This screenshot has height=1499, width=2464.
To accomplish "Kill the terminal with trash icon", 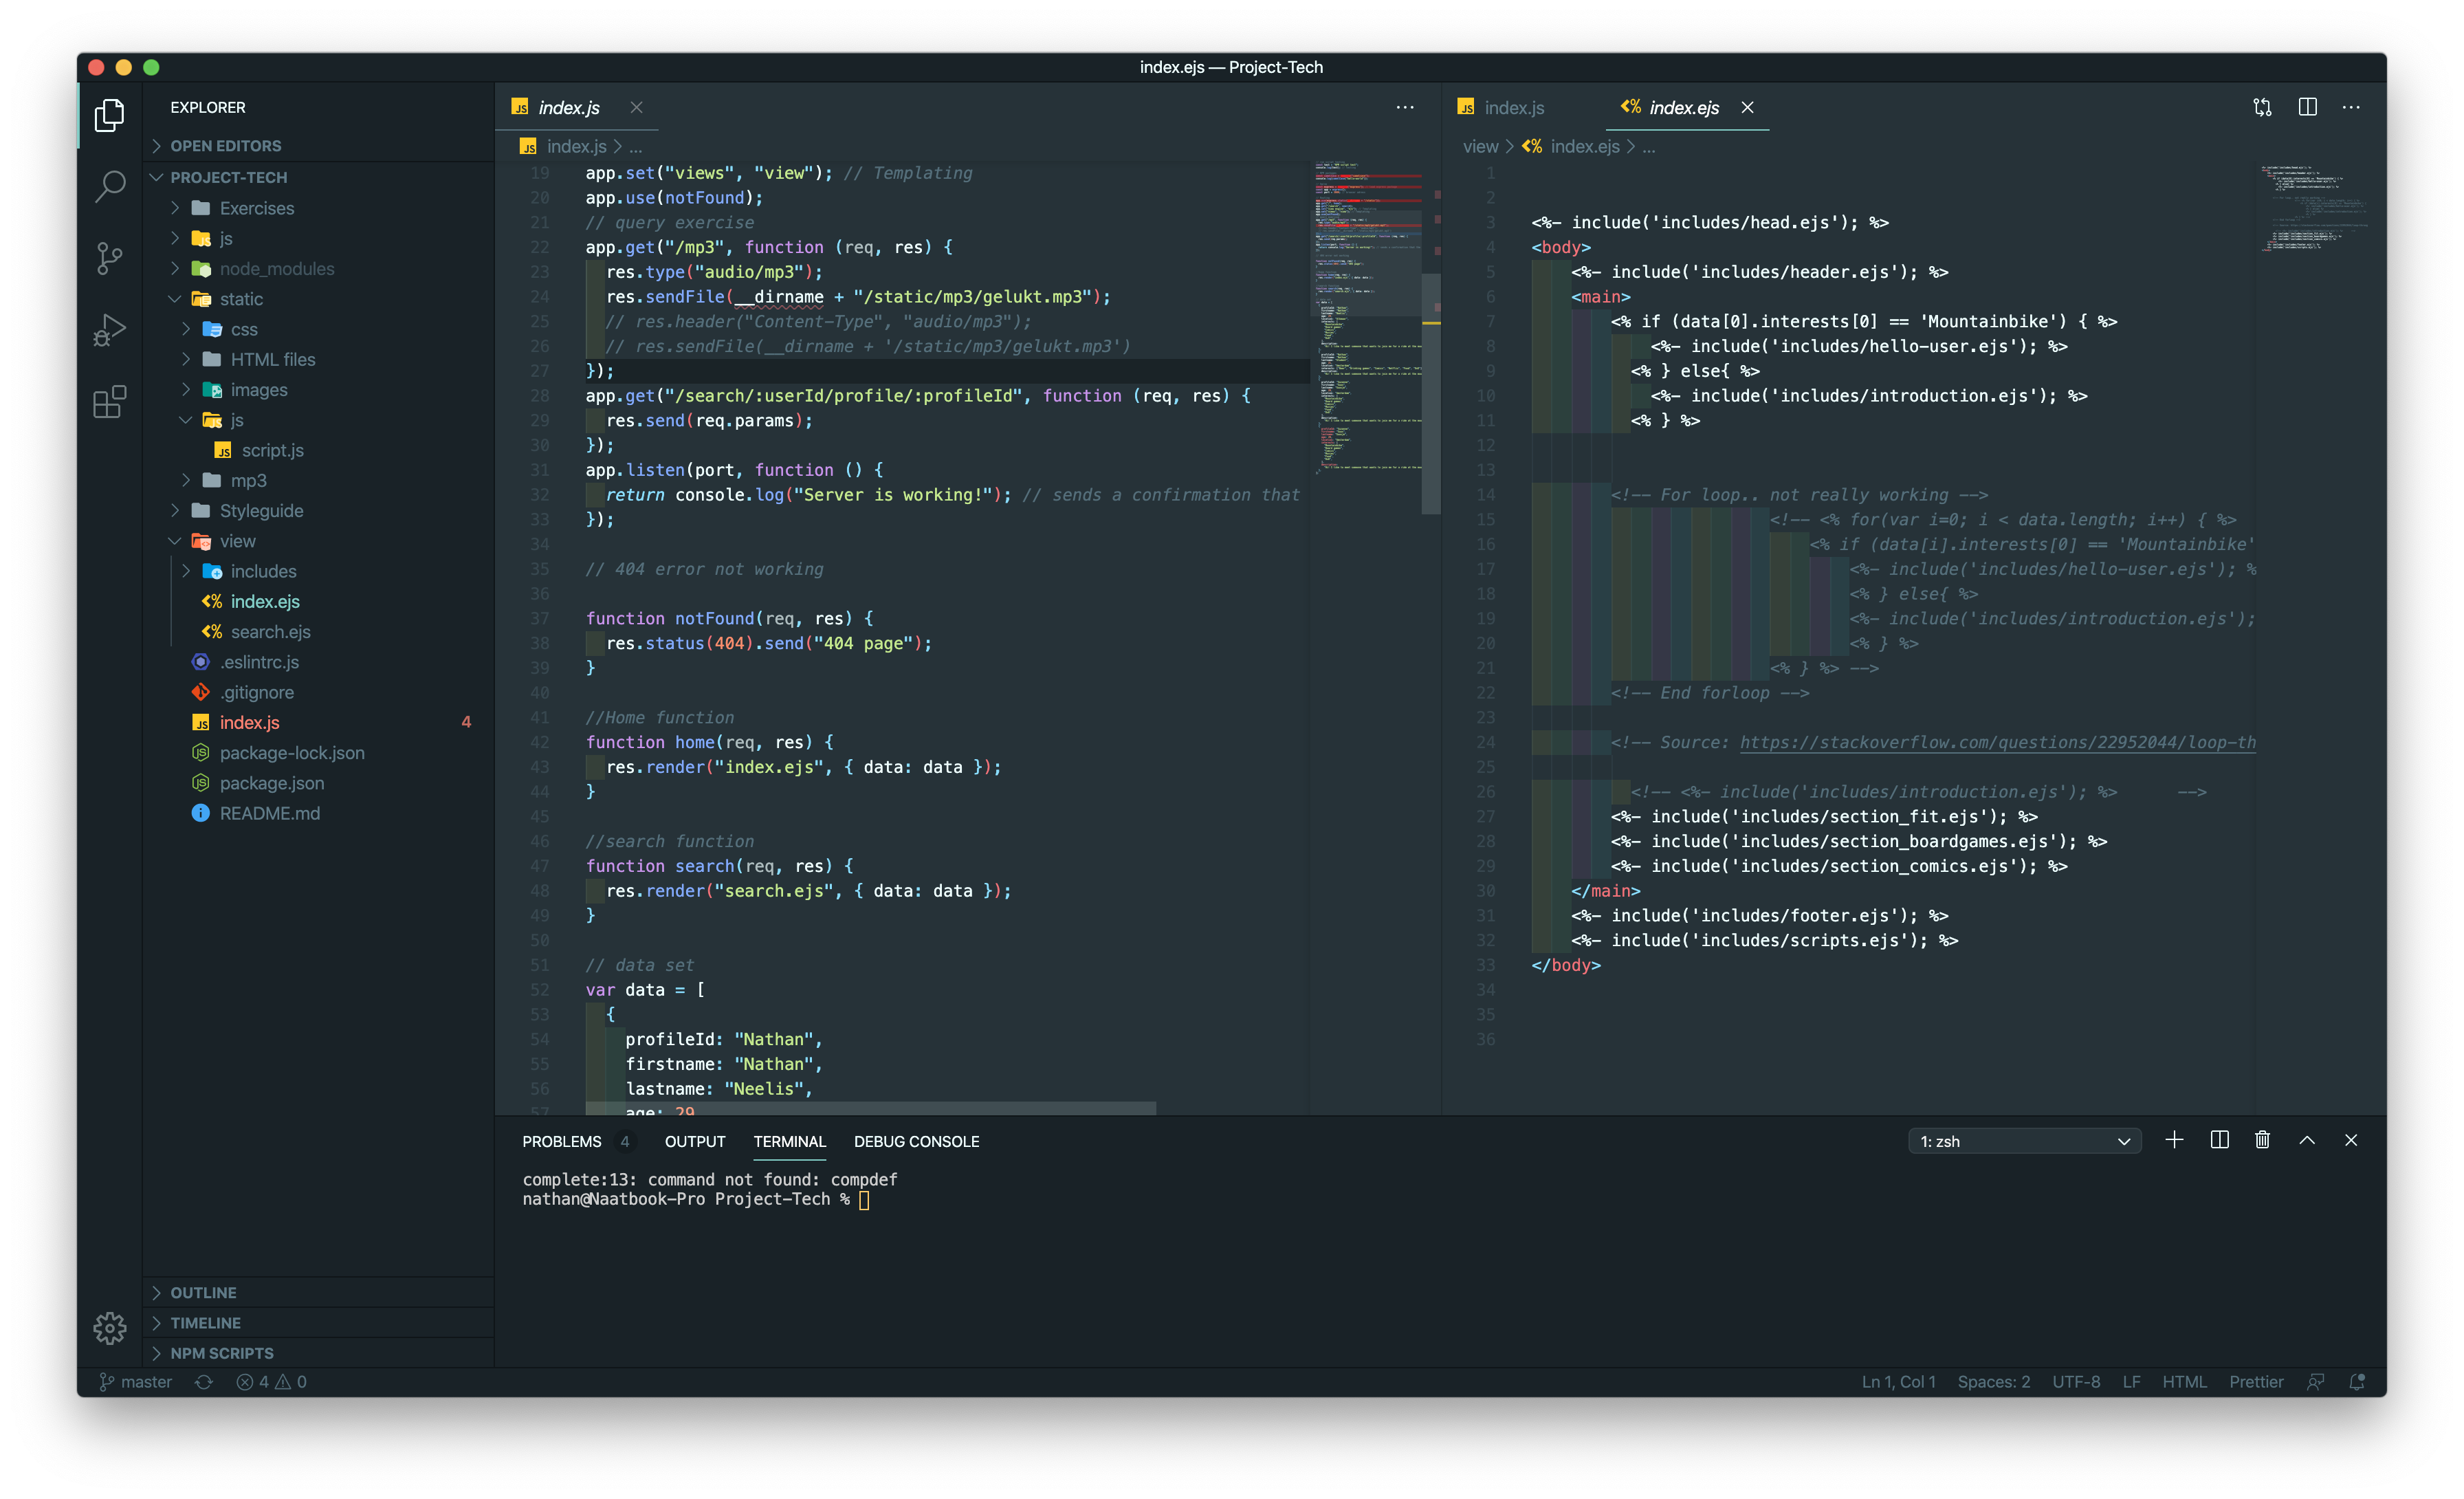I will click(x=2262, y=1140).
